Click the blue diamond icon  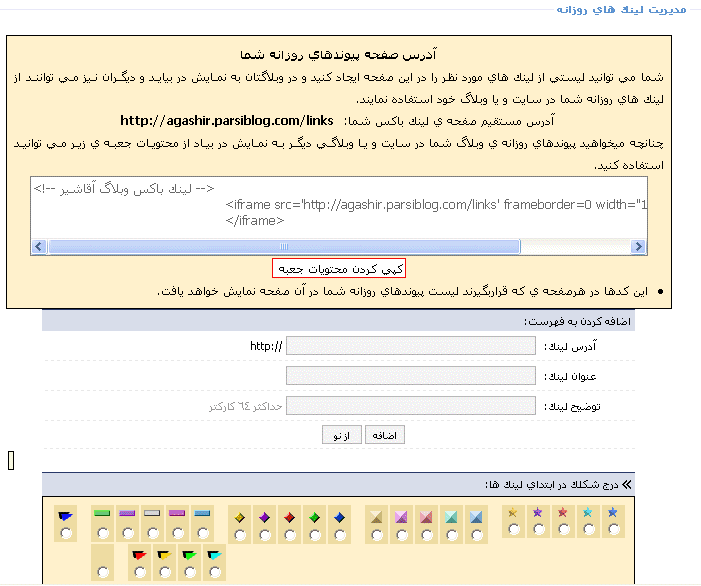tap(339, 518)
